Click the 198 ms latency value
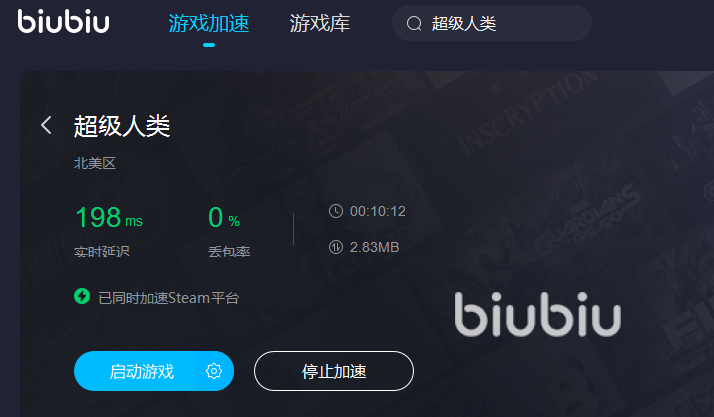 click(109, 217)
